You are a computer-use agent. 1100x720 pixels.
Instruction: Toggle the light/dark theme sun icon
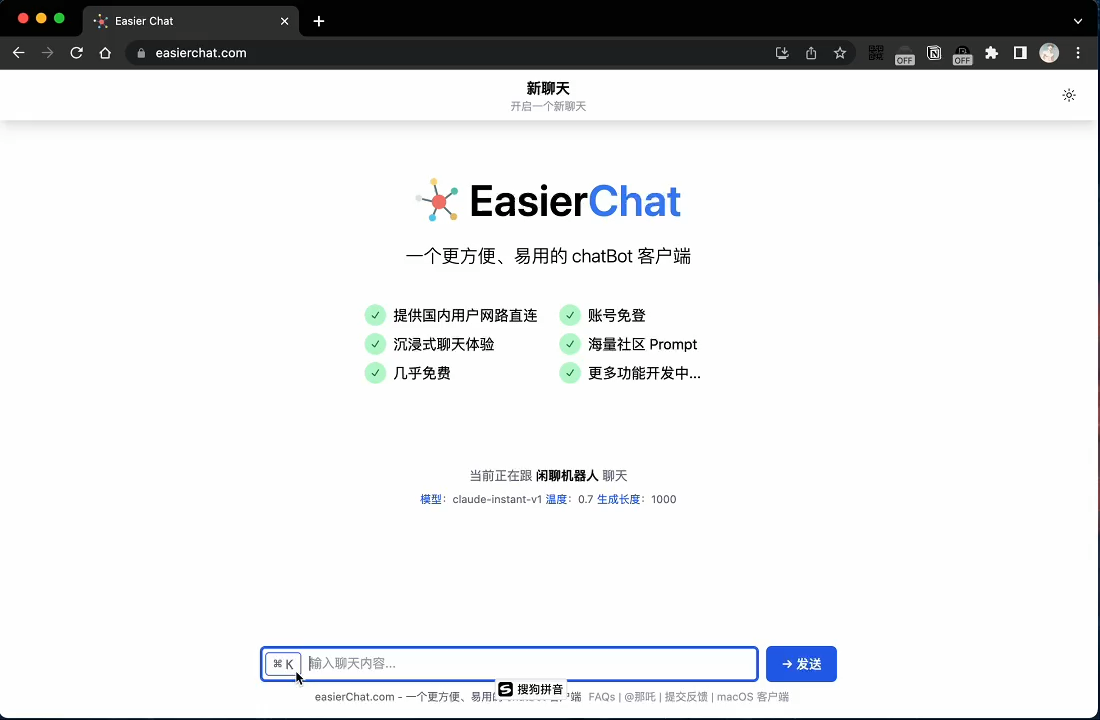point(1068,95)
